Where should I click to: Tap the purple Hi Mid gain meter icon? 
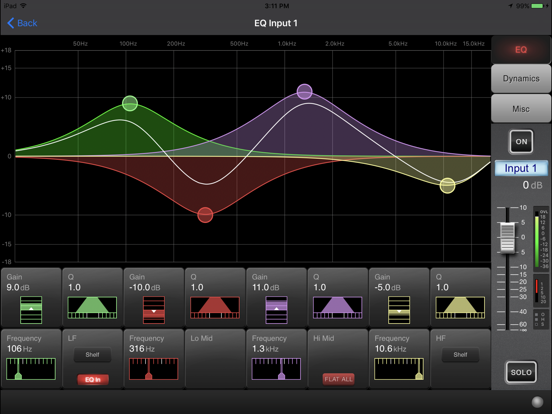click(x=276, y=310)
